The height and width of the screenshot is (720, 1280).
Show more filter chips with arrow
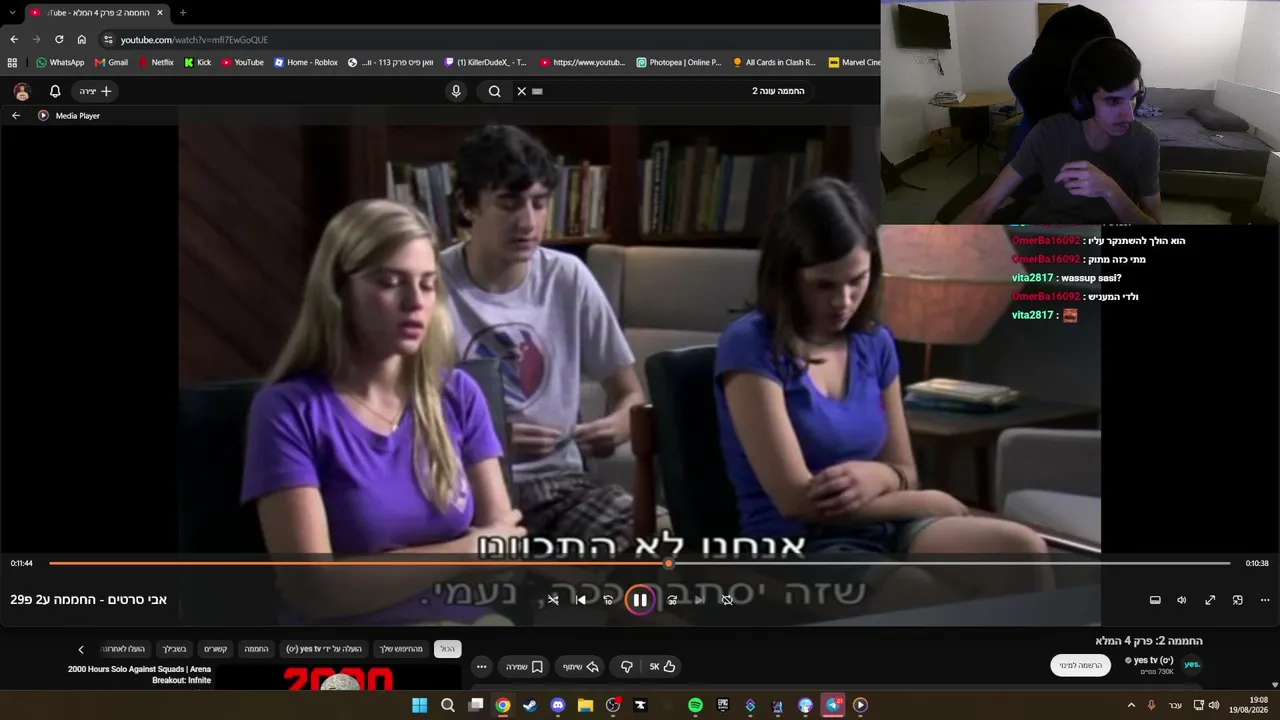coord(81,649)
